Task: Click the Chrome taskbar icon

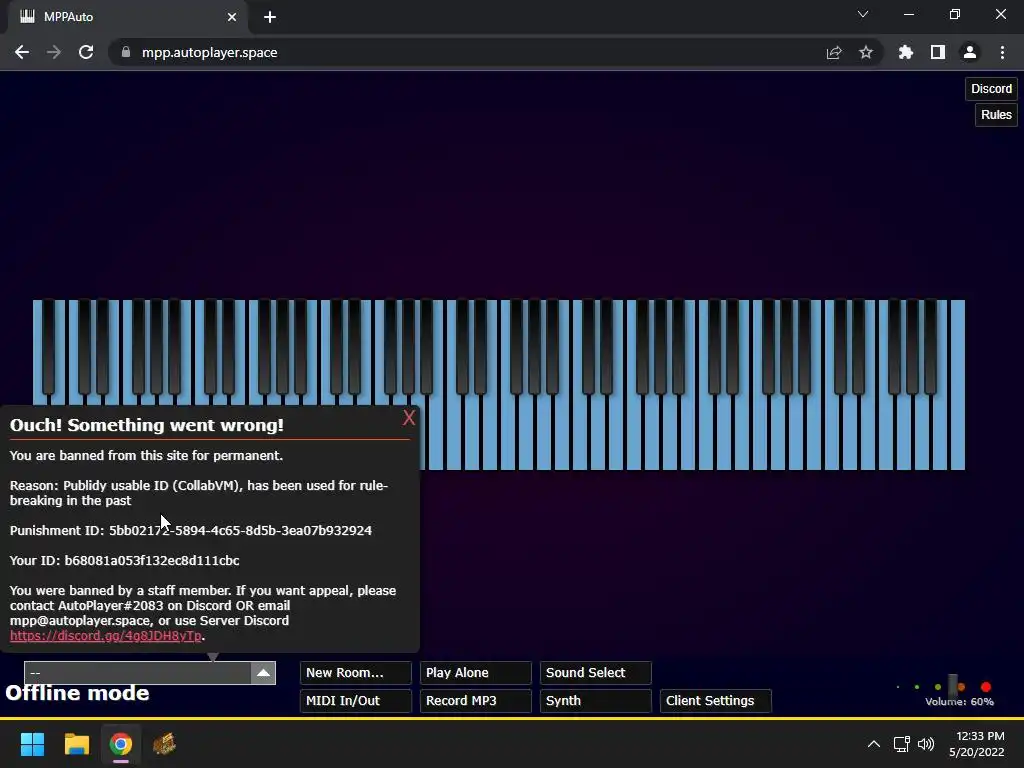Action: click(x=121, y=744)
